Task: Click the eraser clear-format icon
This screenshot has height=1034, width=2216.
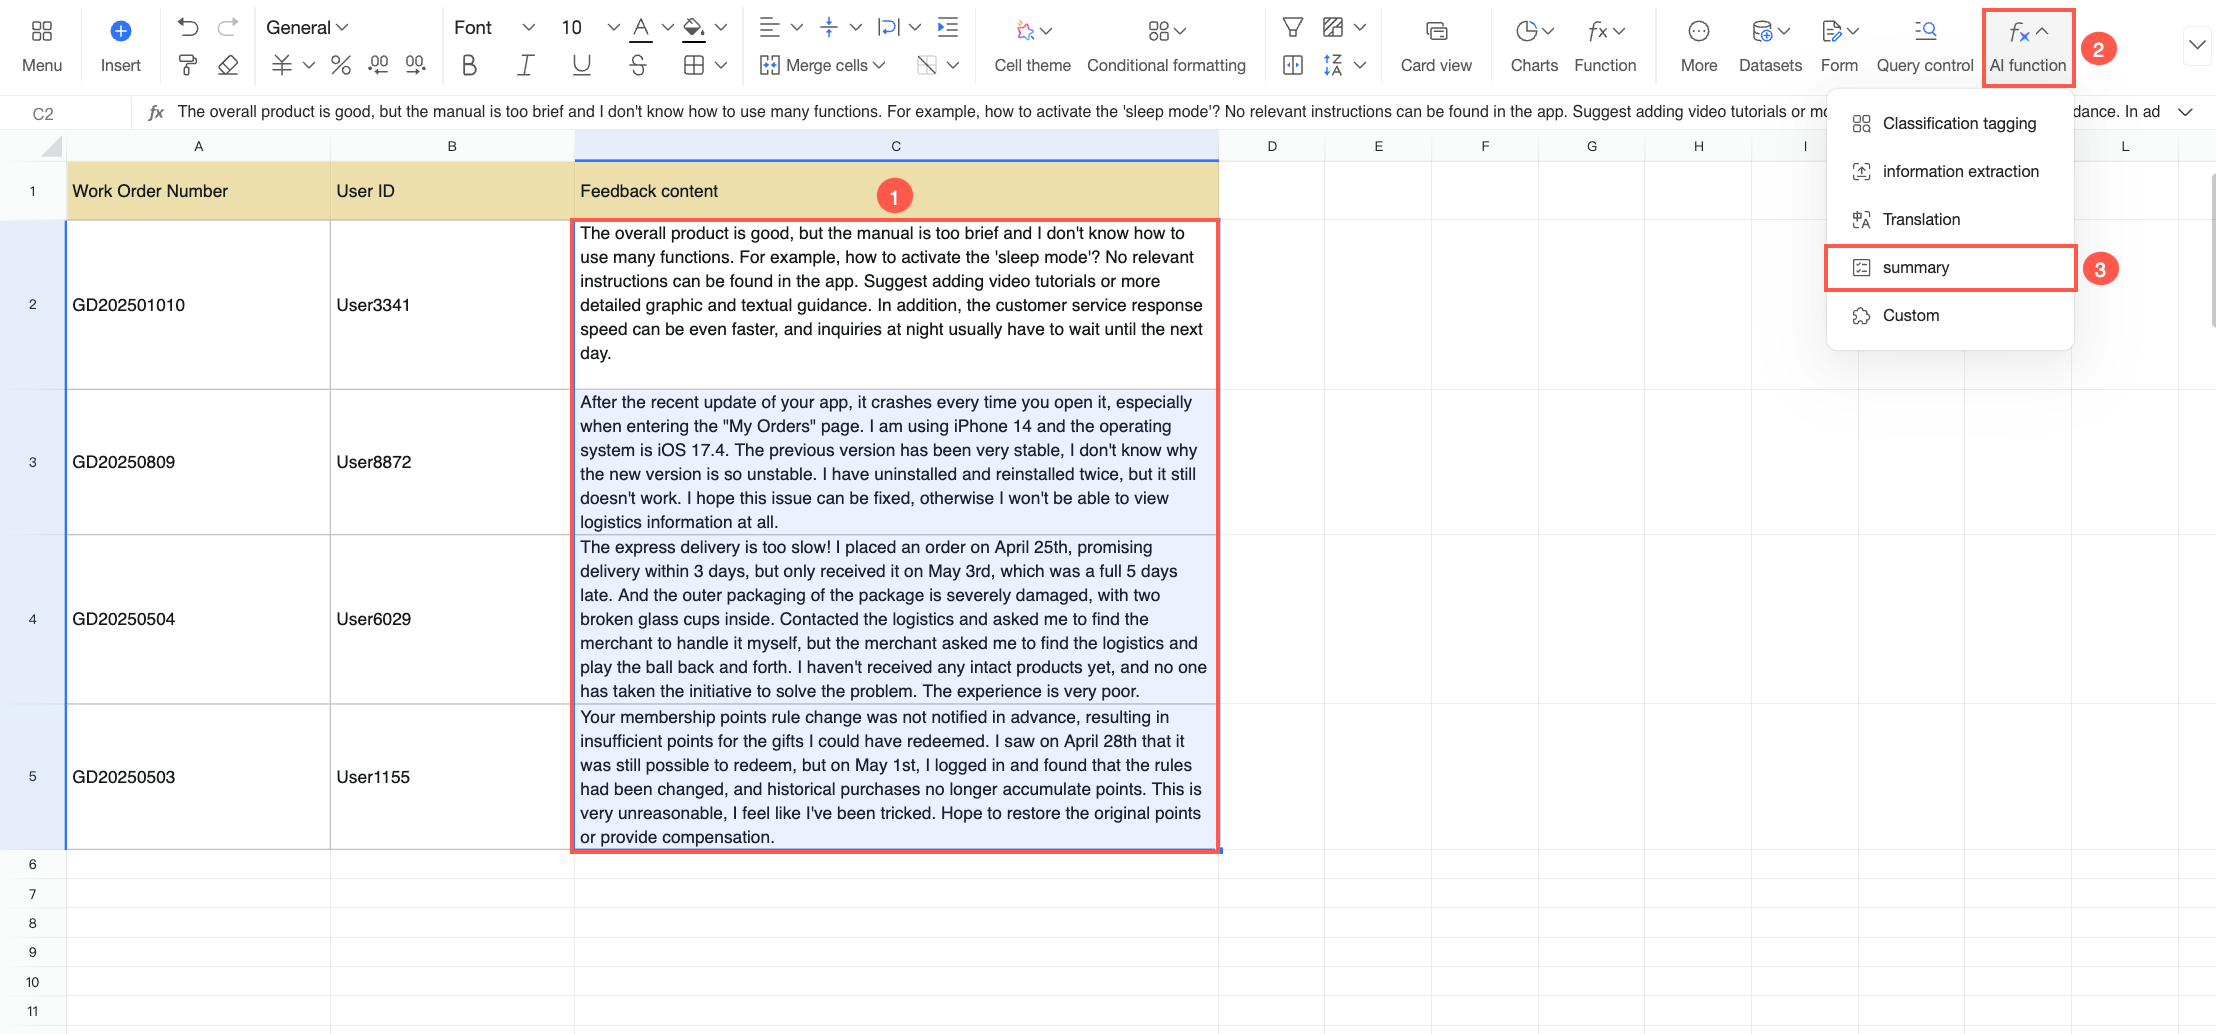Action: tap(228, 65)
